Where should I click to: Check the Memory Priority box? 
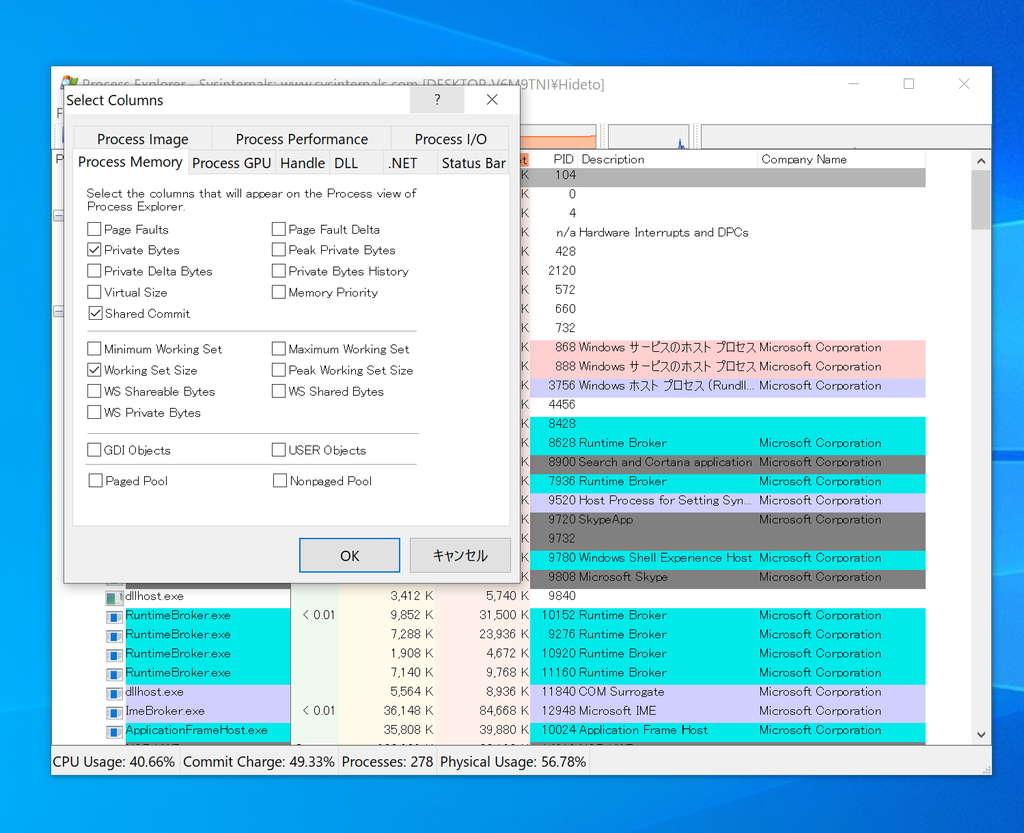(279, 292)
